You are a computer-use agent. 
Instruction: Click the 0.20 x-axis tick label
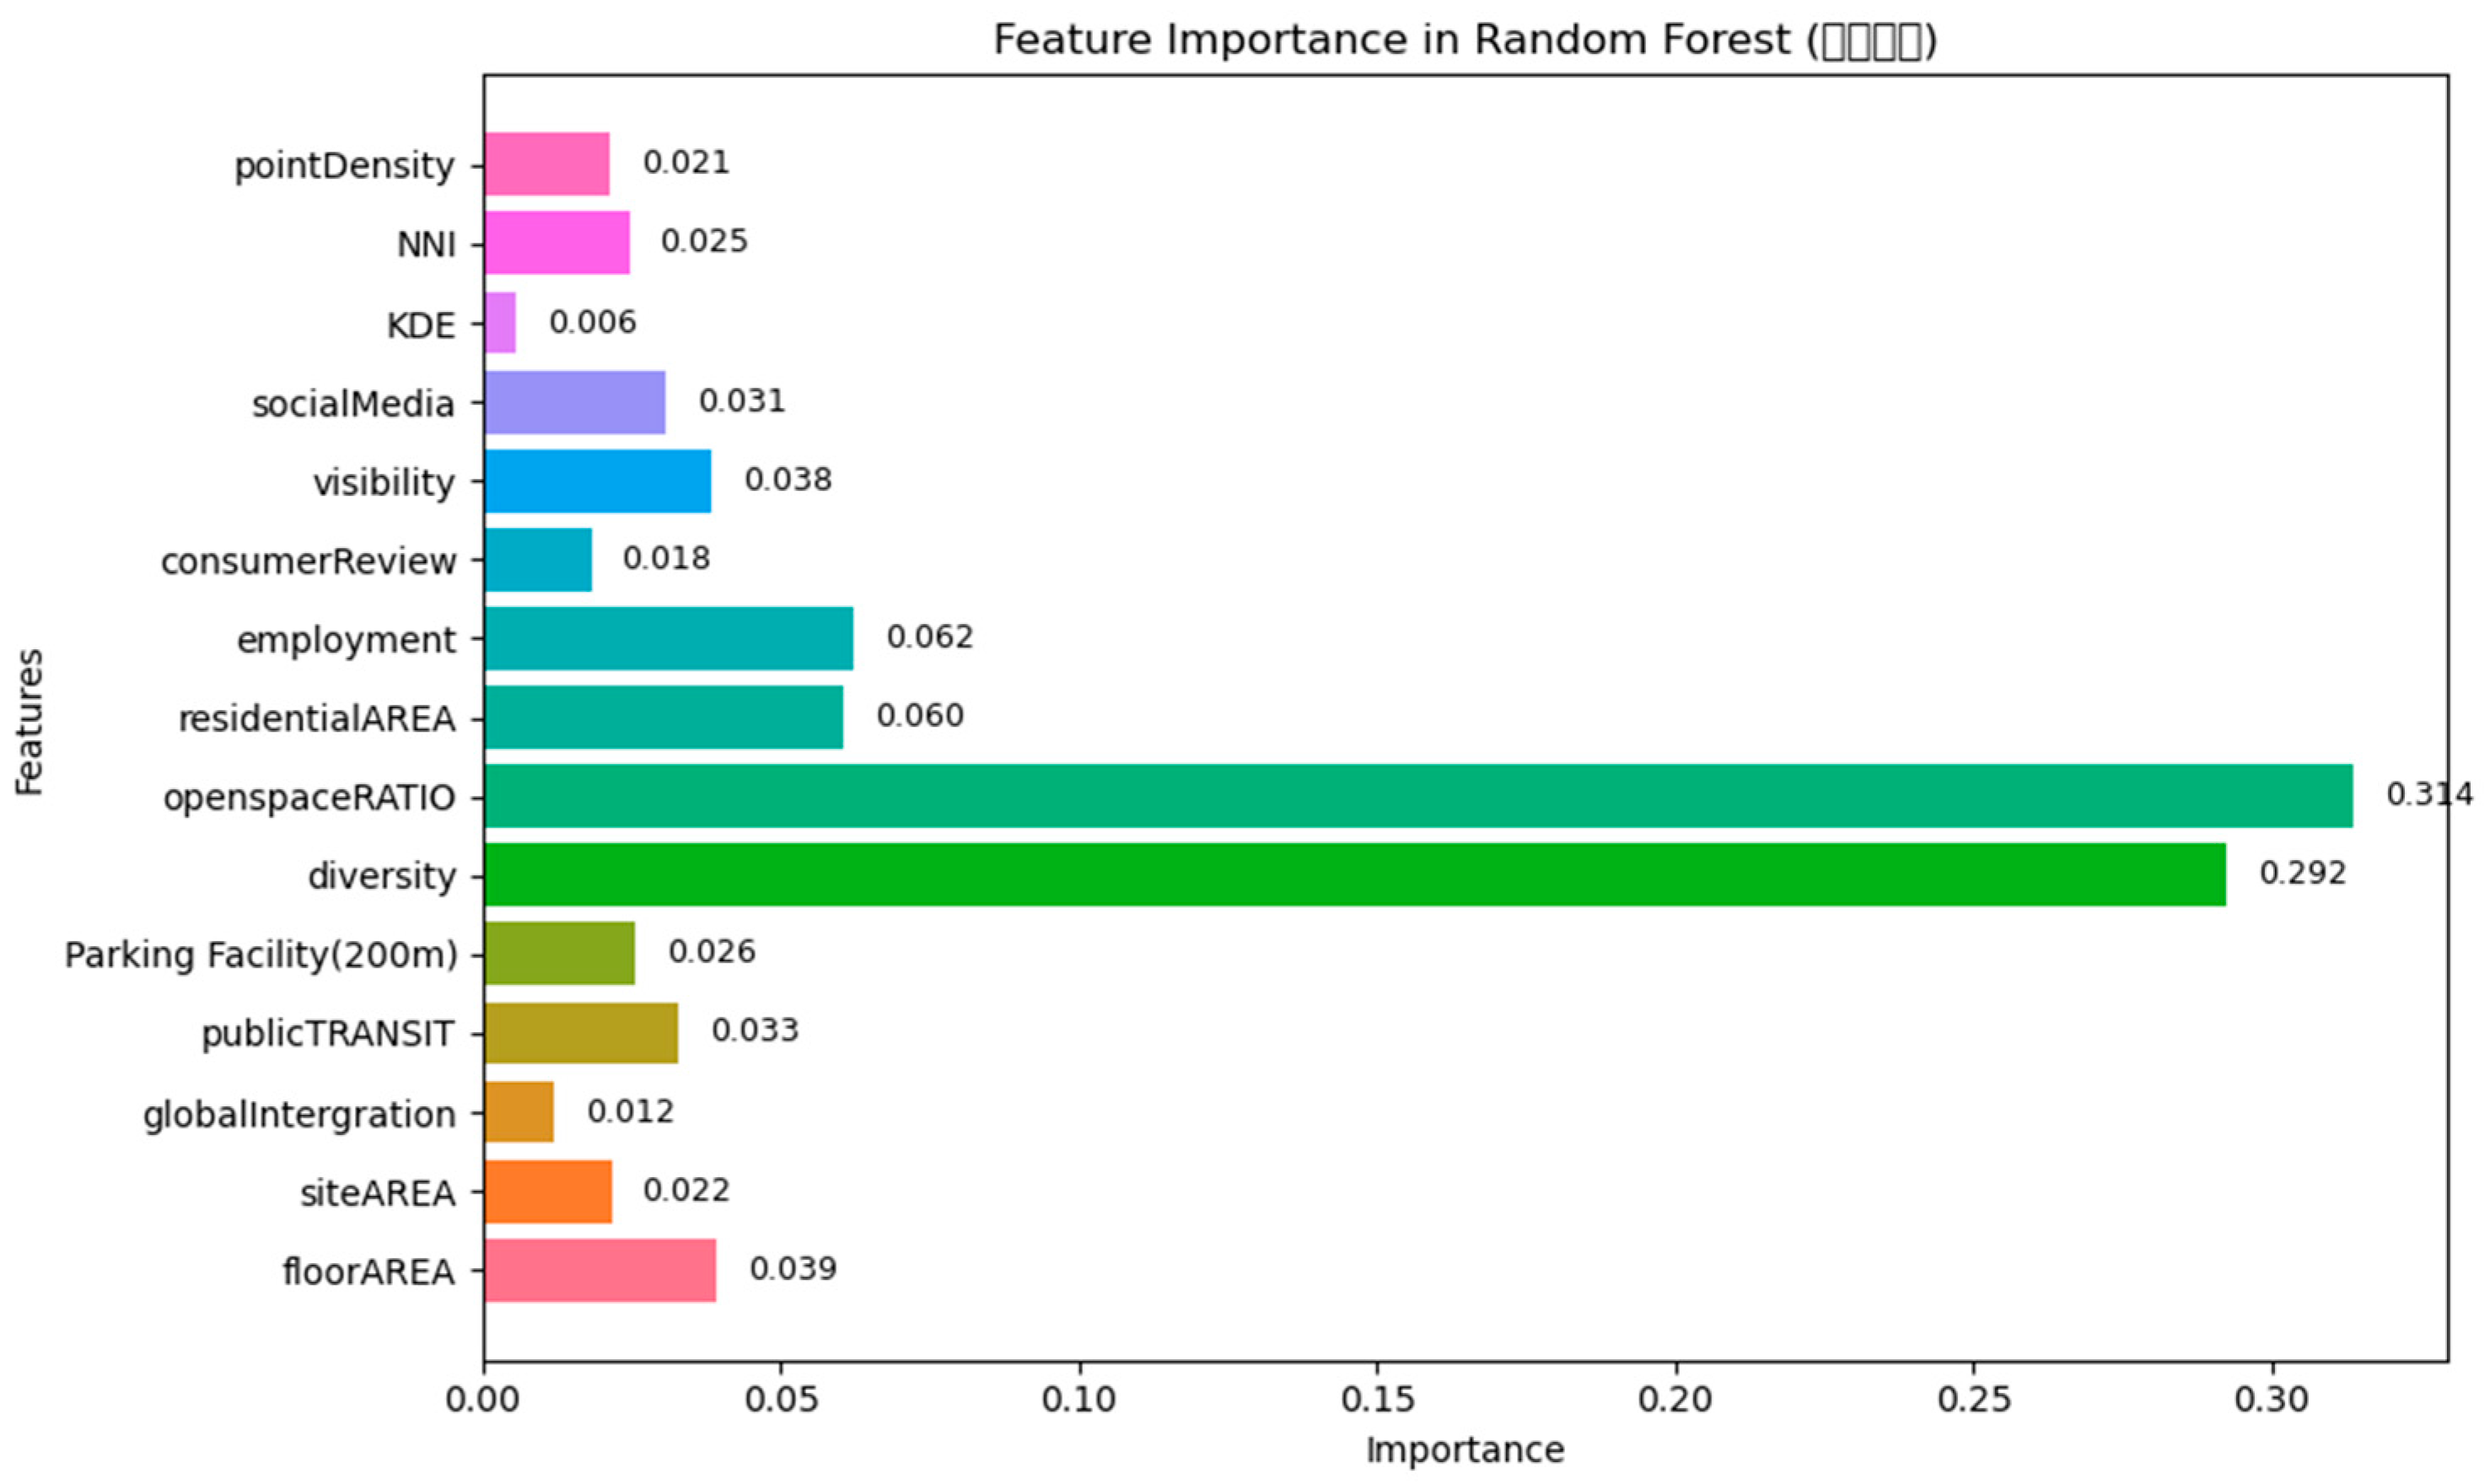point(1675,1400)
